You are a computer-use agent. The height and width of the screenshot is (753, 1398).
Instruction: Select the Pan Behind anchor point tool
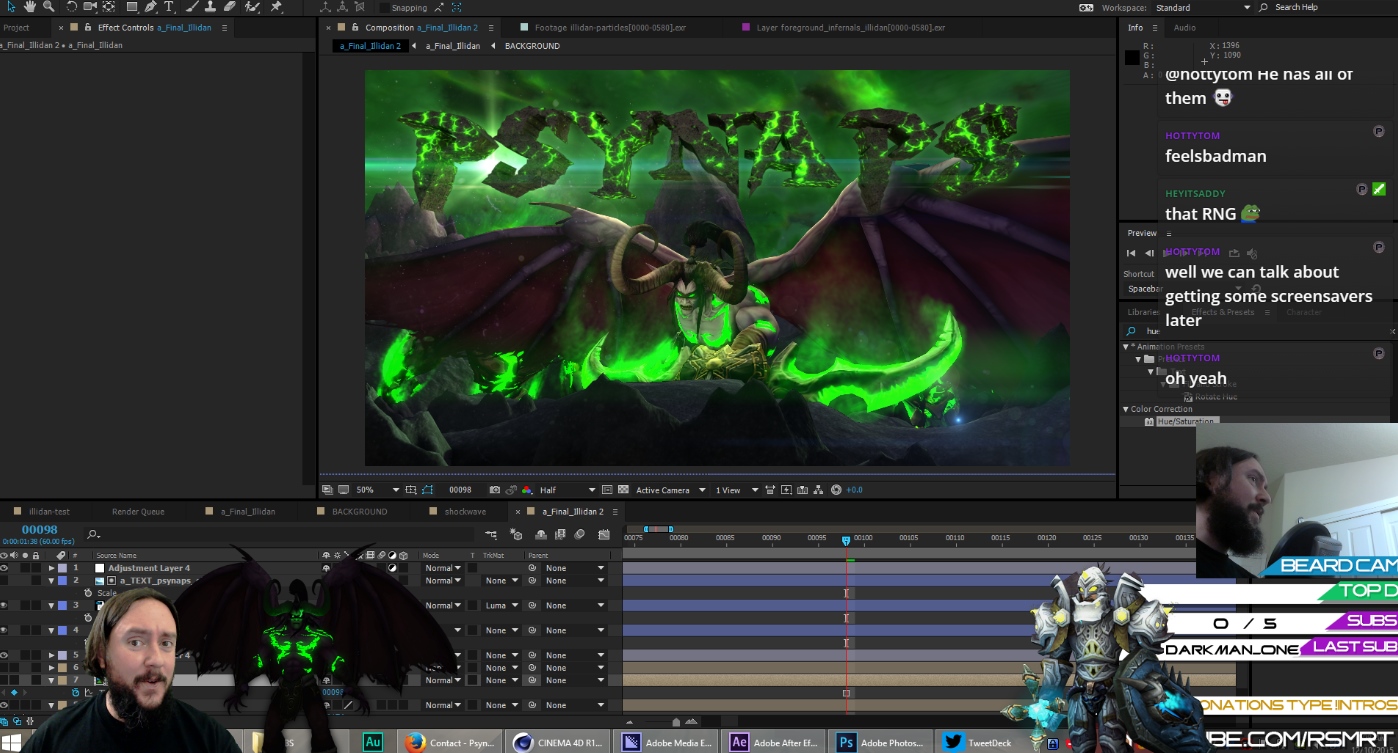pos(108,7)
